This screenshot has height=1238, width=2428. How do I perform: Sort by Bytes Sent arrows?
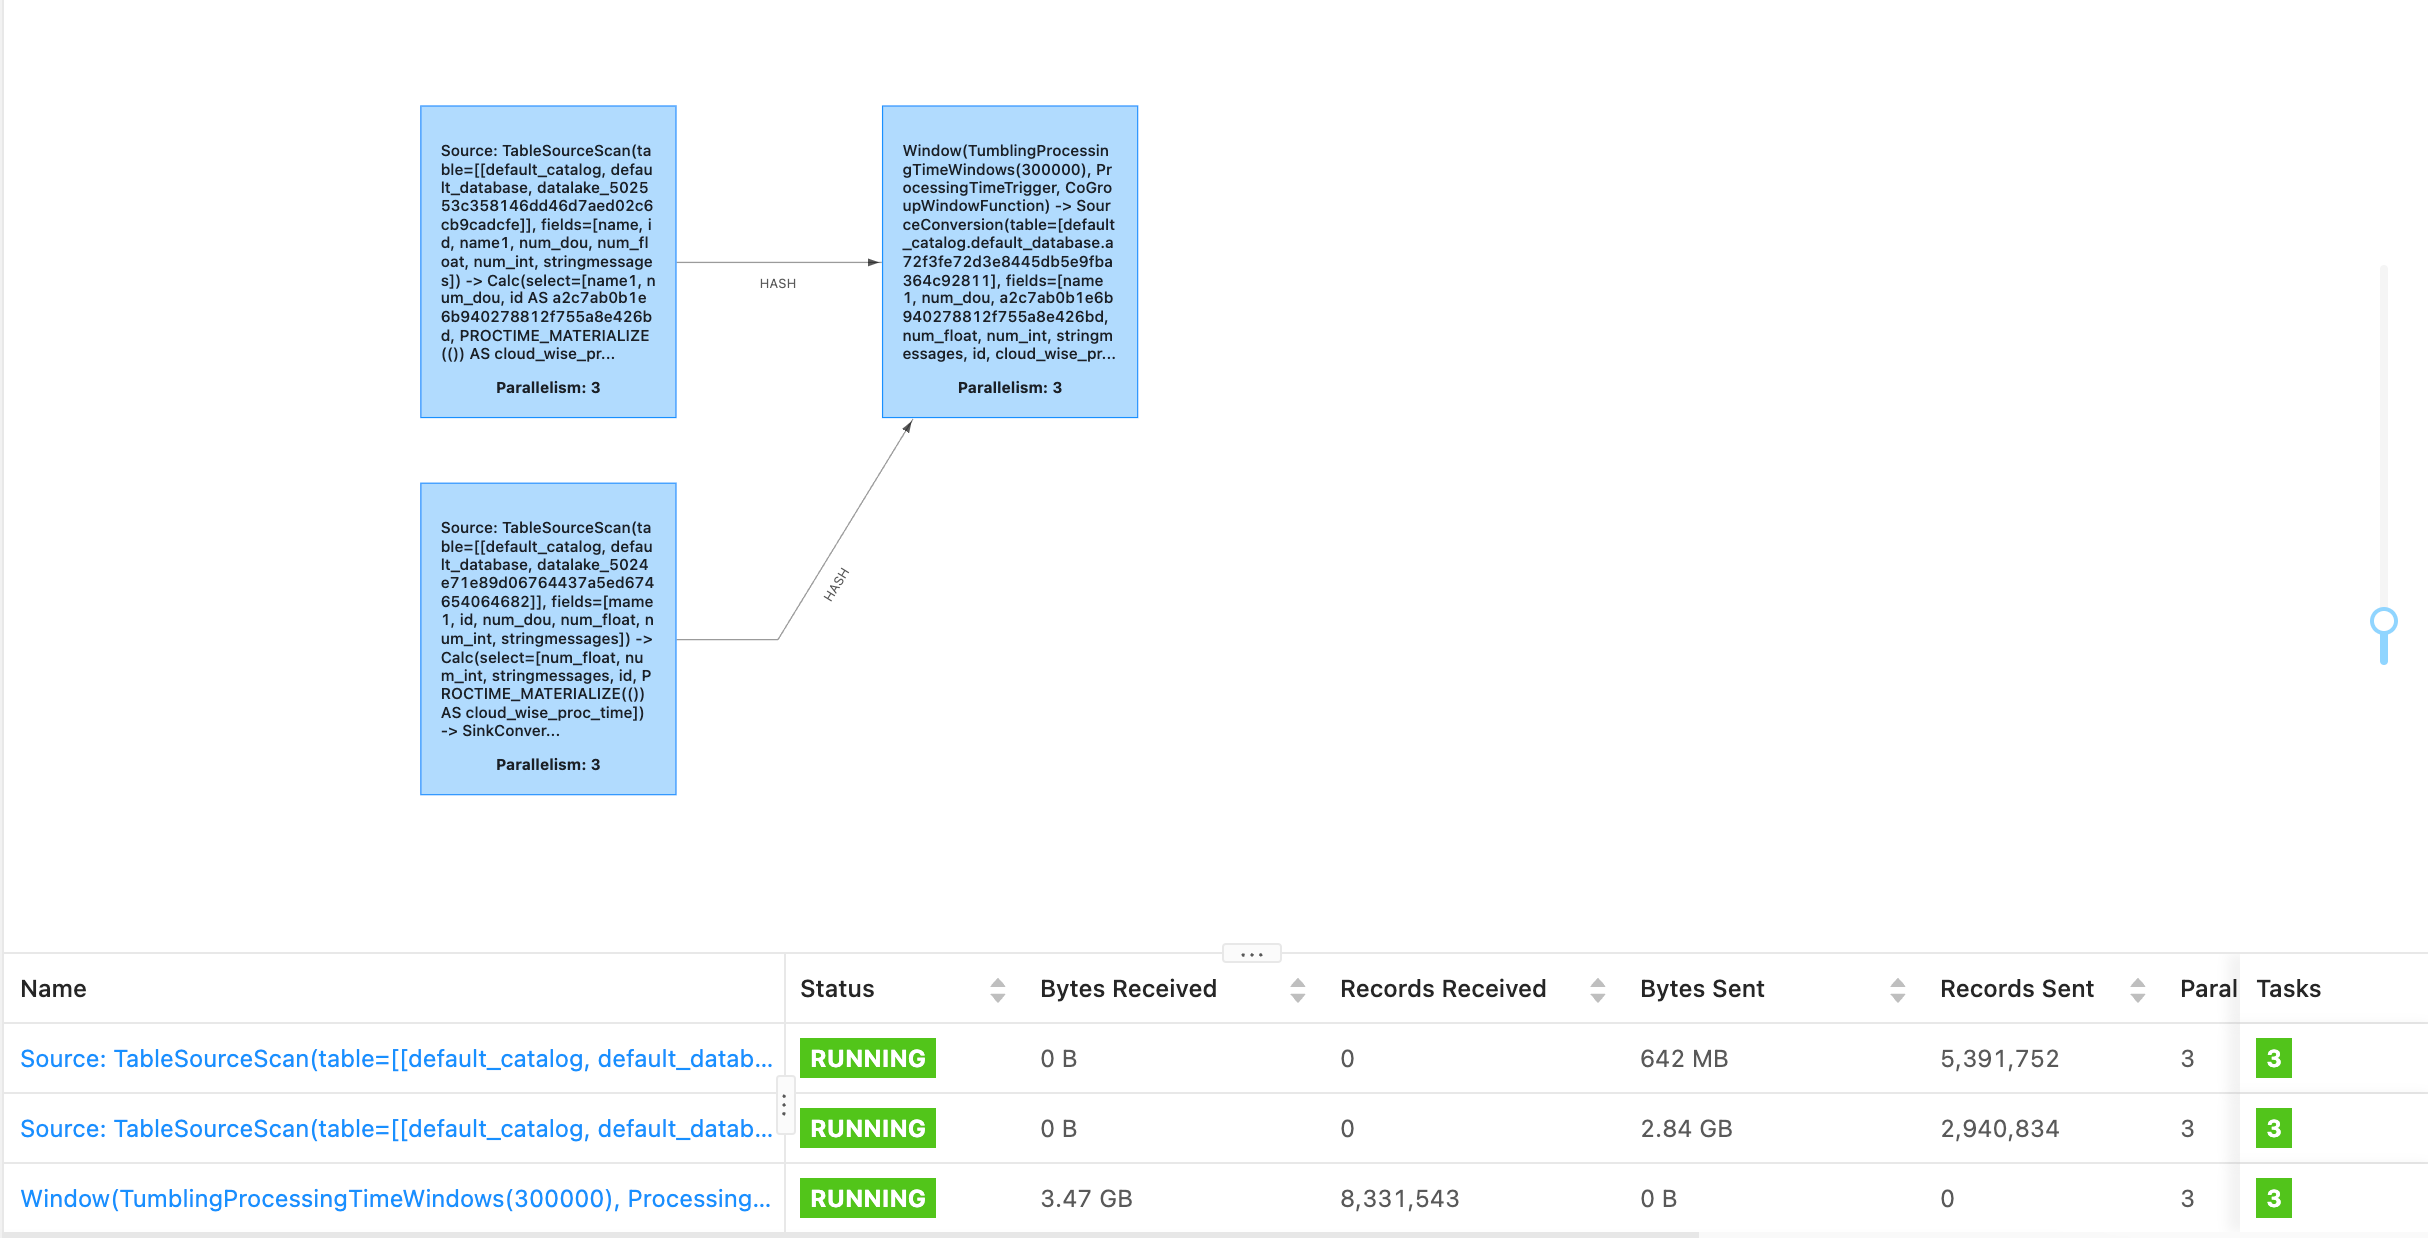1897,990
